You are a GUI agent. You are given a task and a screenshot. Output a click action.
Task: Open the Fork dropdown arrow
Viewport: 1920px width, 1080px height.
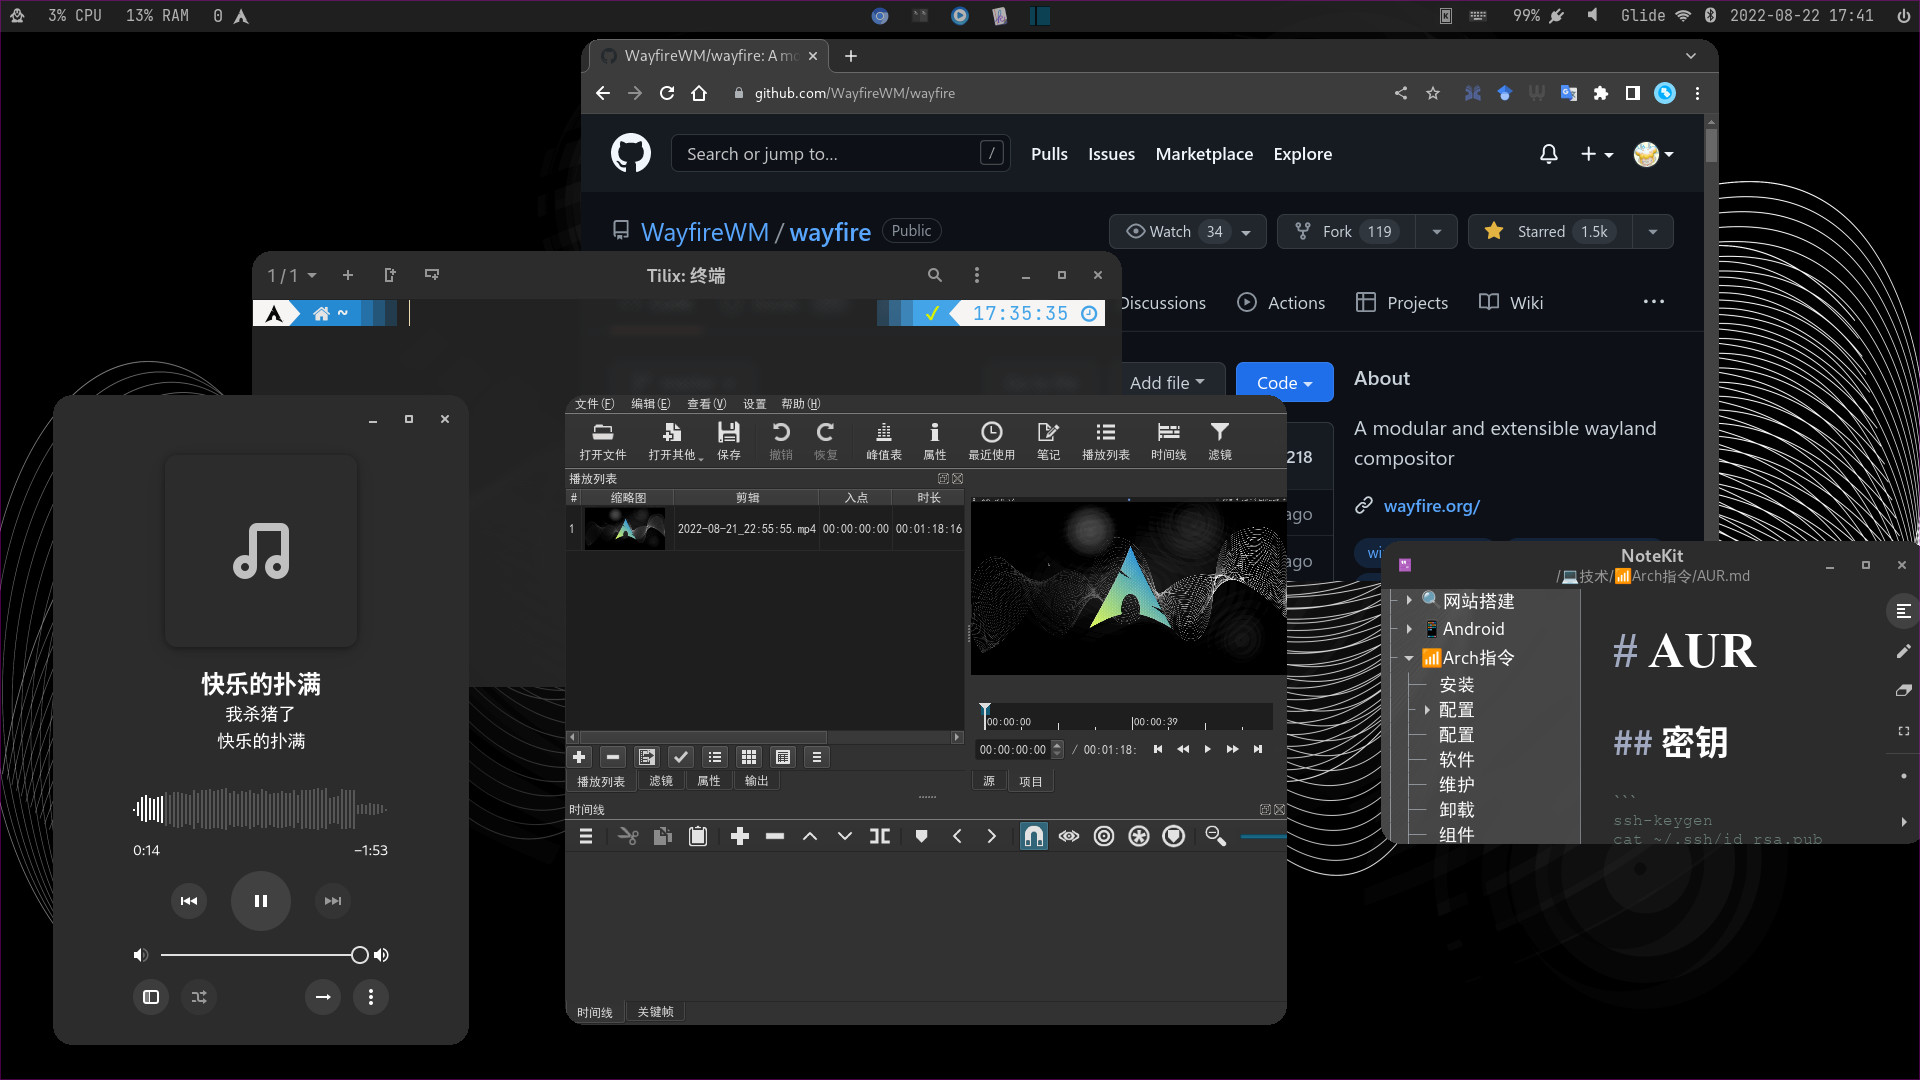pyautogui.click(x=1437, y=232)
